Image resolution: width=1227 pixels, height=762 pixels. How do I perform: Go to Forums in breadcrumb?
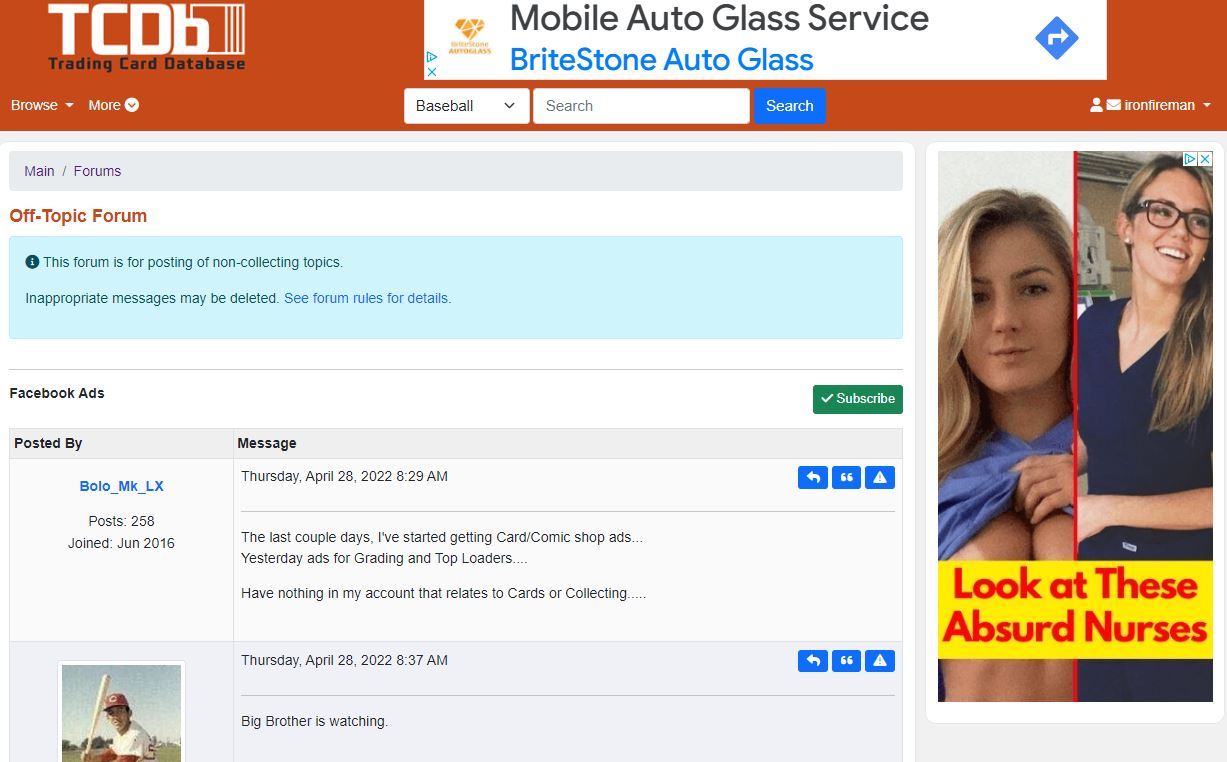97,171
